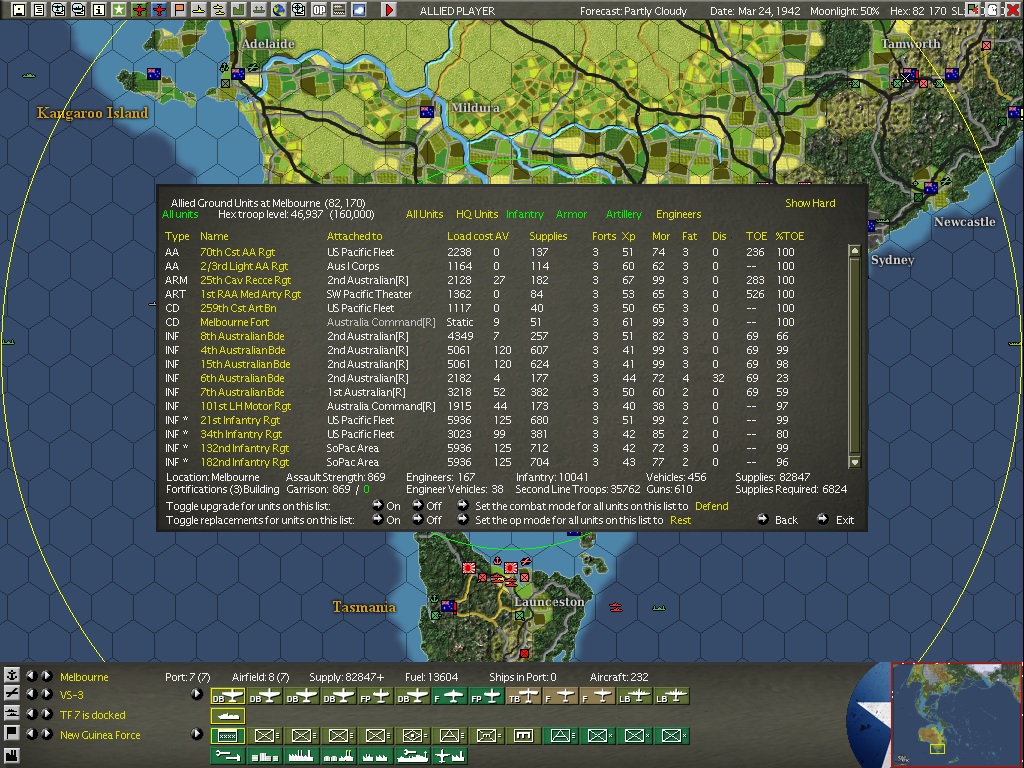Image resolution: width=1024 pixels, height=768 pixels.
Task: Open 101st LH Motor Rgt unit
Action: tap(246, 406)
